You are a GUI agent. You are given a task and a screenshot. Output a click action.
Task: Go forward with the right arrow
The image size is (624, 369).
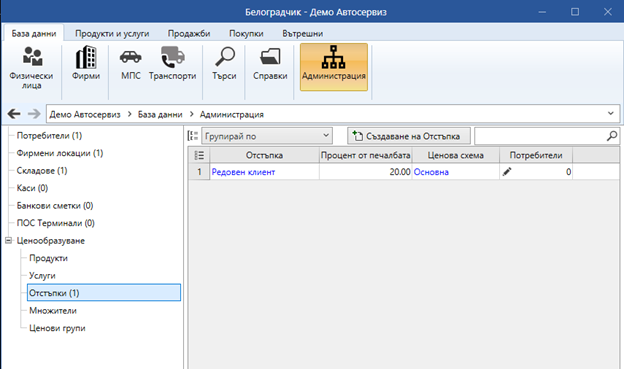tap(34, 114)
